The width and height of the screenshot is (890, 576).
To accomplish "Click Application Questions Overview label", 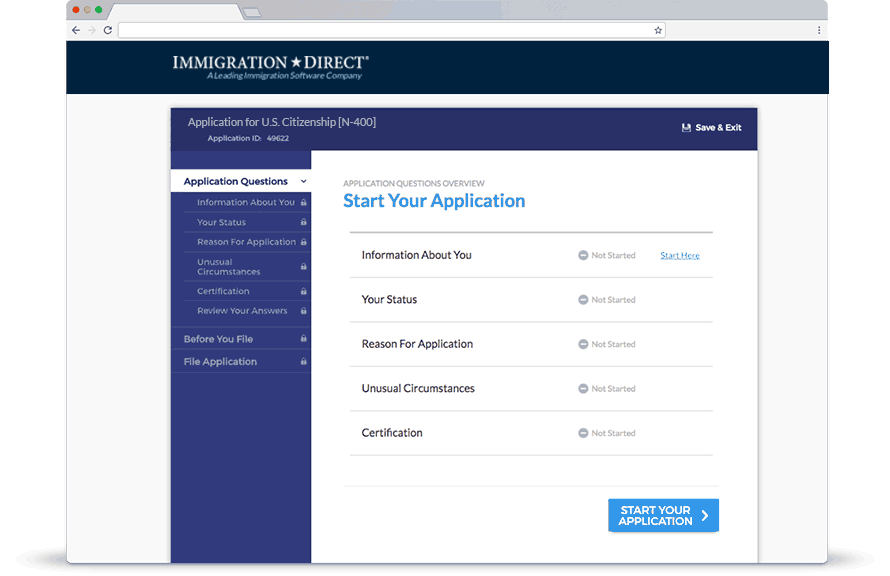I will pyautogui.click(x=414, y=183).
